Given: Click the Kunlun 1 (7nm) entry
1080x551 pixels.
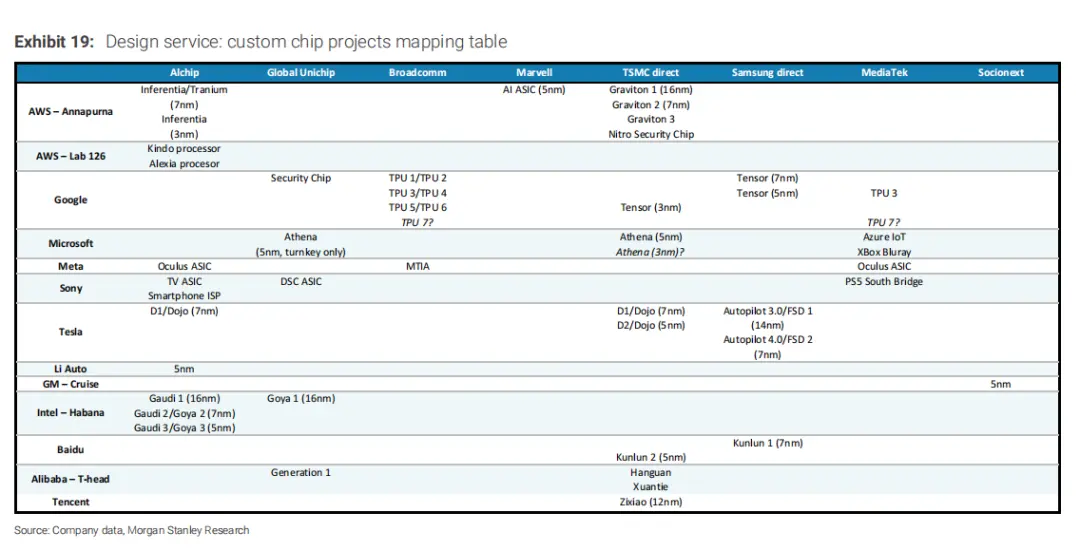Looking at the screenshot, I should click(x=767, y=443).
